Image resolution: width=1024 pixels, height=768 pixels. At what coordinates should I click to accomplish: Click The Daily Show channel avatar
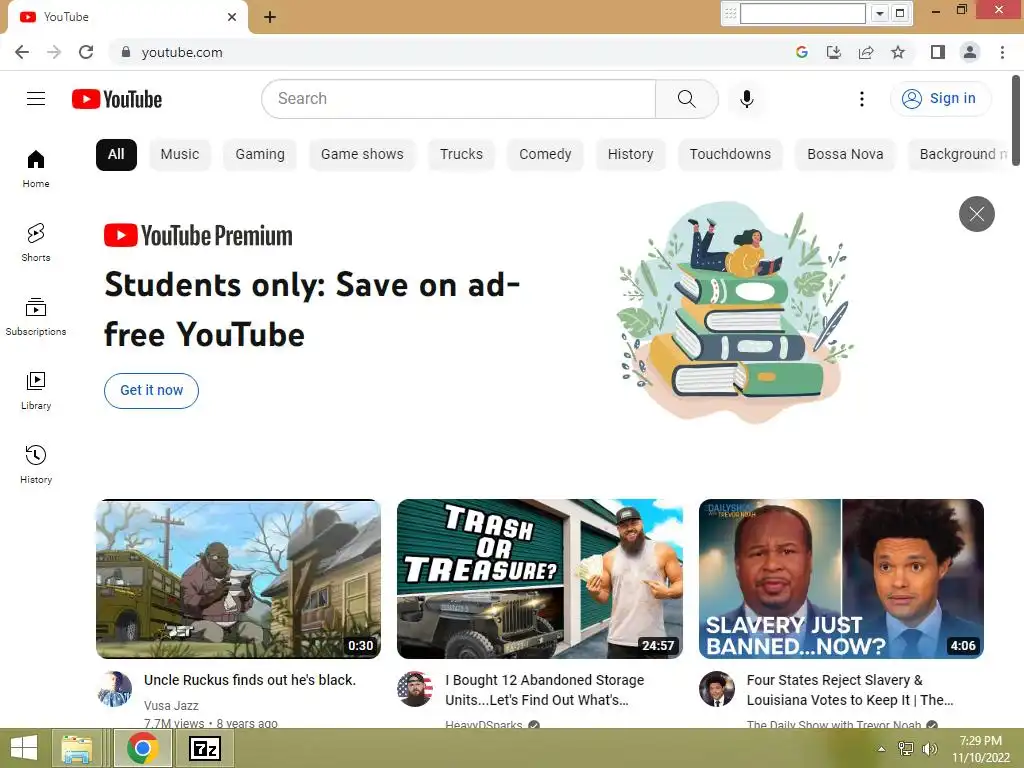716,689
